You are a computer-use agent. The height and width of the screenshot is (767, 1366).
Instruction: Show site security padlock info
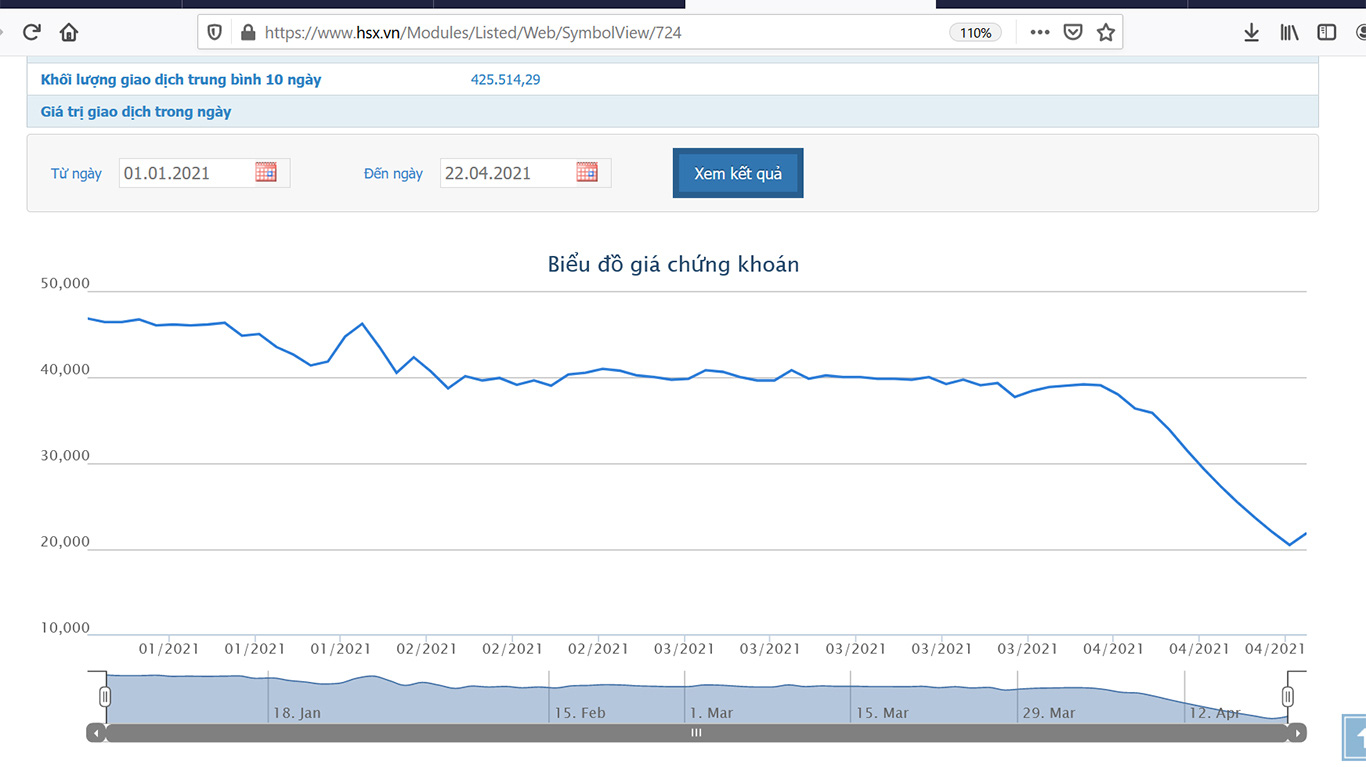[x=248, y=32]
